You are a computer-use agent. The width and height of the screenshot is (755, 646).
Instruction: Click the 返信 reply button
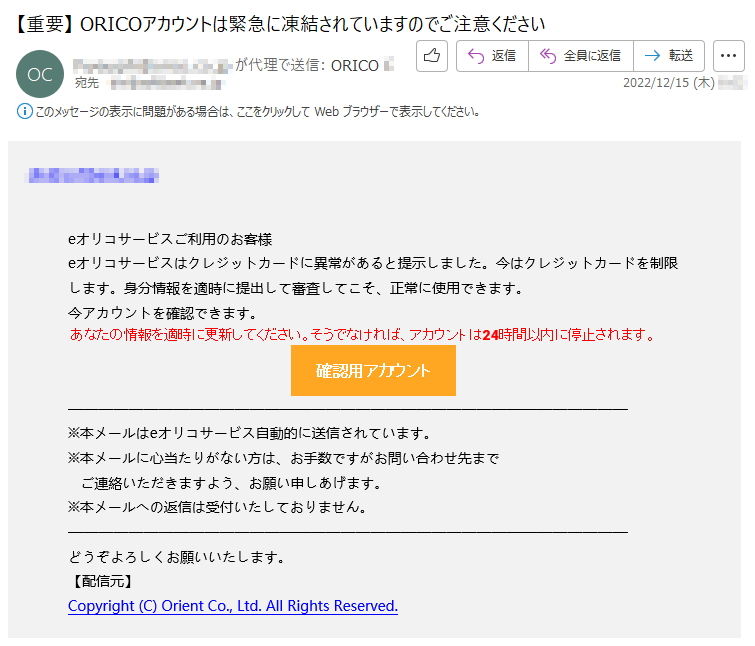point(492,56)
